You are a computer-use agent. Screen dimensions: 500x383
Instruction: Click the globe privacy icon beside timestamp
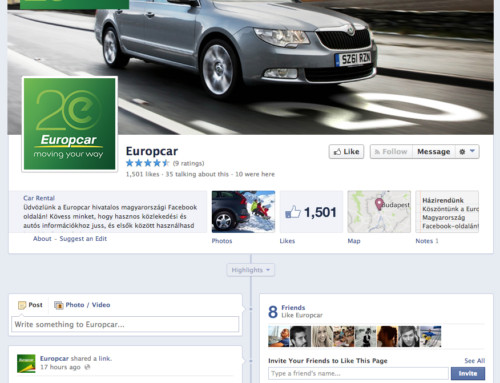coord(87,367)
